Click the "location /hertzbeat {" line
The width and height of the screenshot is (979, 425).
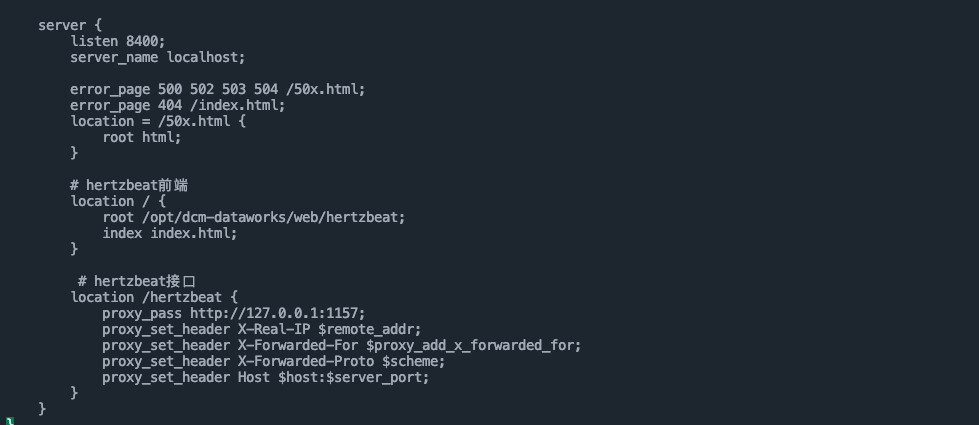154,297
